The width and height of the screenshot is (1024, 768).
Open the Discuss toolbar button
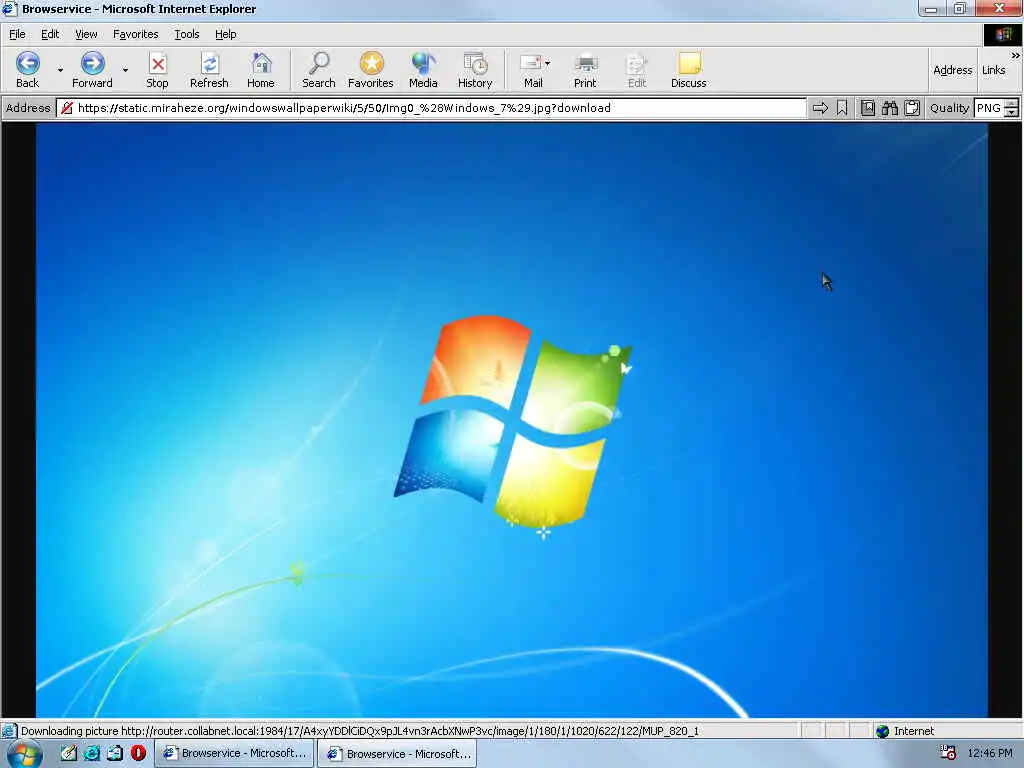[x=688, y=70]
